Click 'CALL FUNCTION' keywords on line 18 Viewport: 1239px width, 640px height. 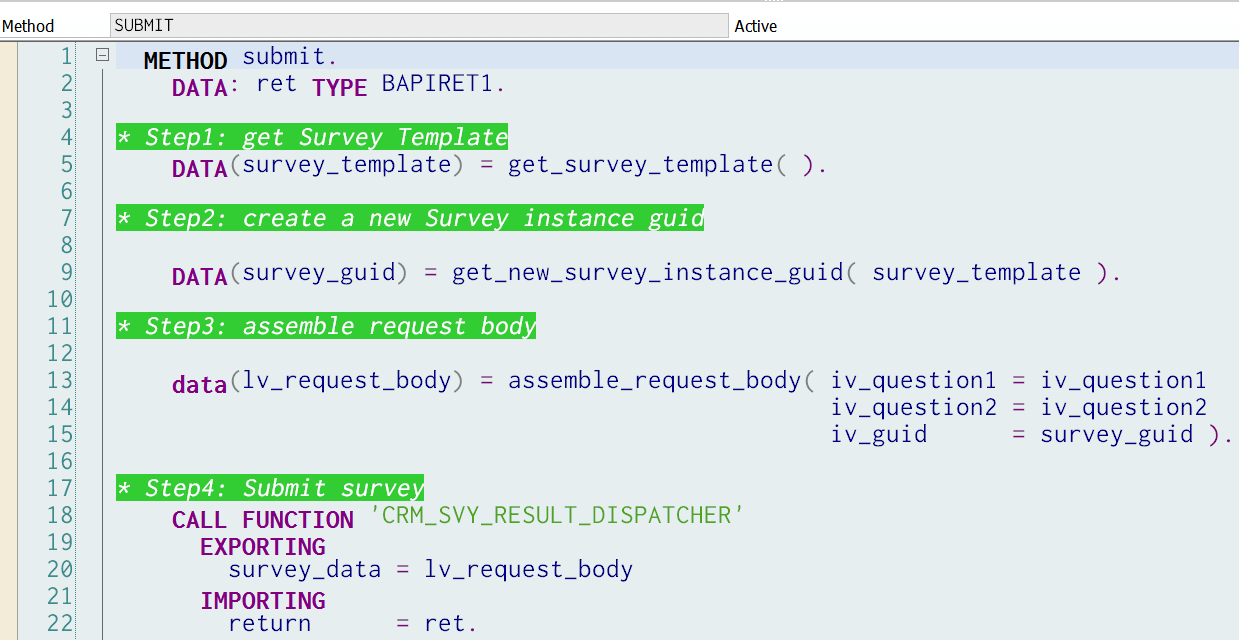click(x=263, y=520)
